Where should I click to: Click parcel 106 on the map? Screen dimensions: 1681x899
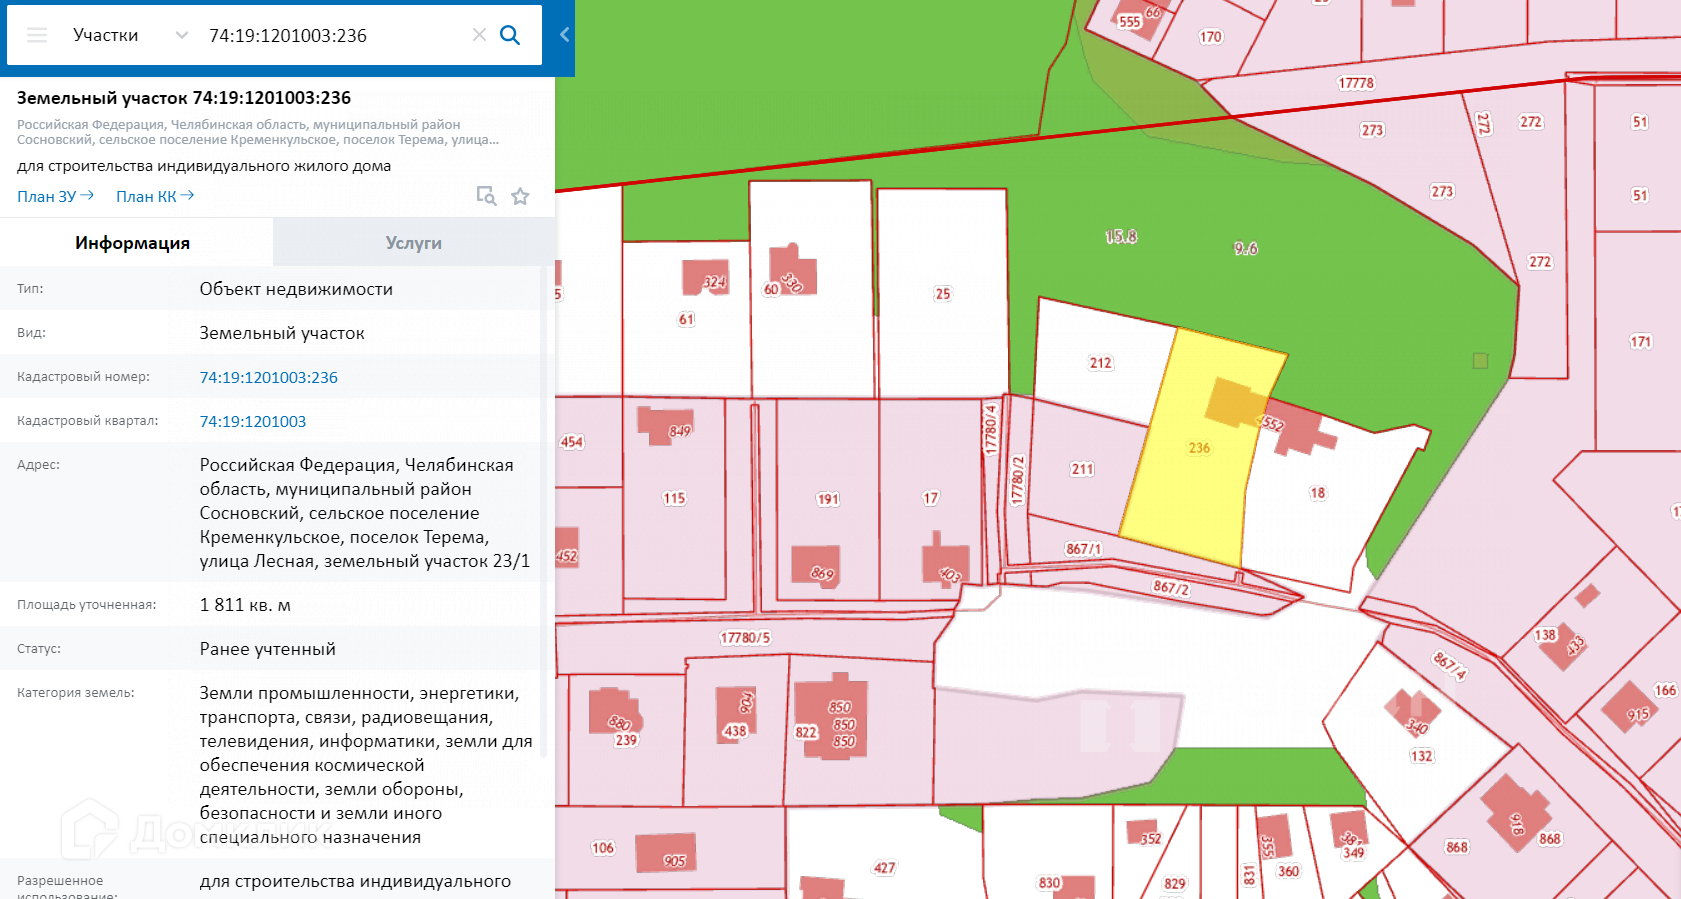click(602, 848)
